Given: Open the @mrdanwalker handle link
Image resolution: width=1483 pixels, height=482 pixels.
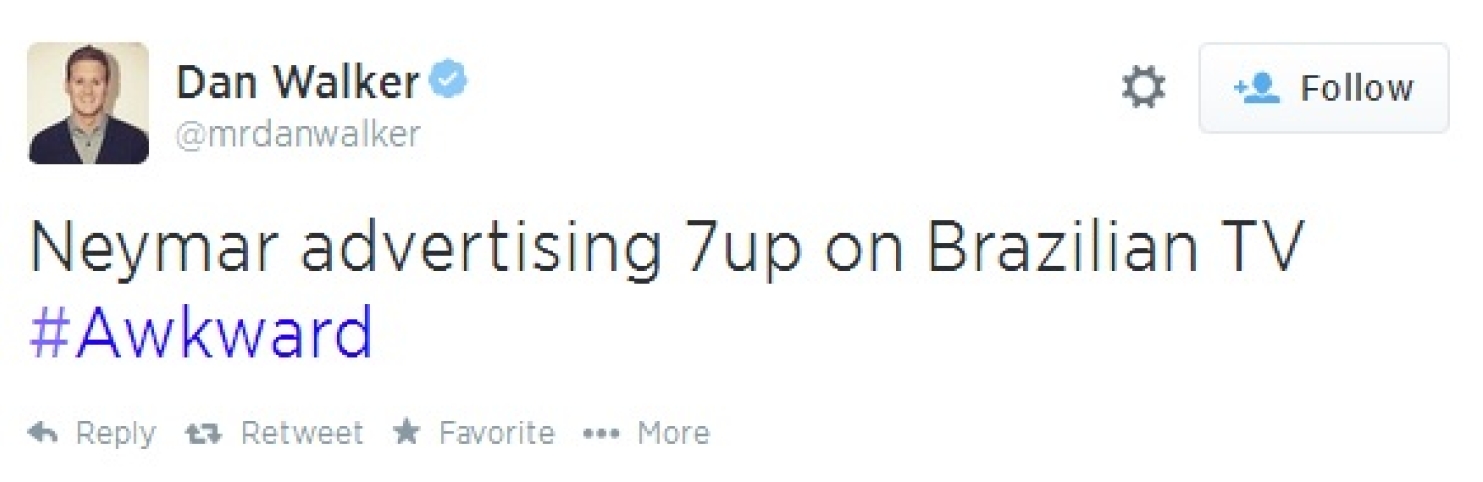Looking at the screenshot, I should [x=298, y=134].
